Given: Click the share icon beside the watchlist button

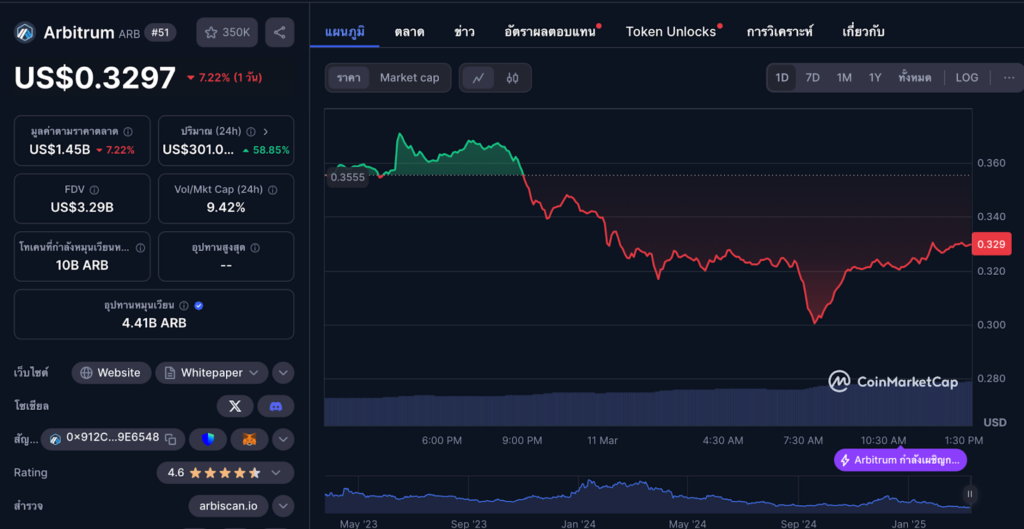Looking at the screenshot, I should click(279, 33).
